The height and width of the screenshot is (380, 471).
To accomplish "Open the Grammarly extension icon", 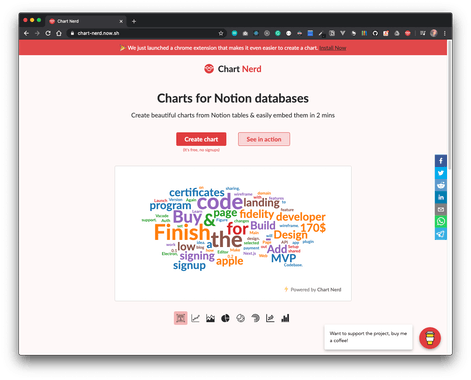I will (278, 33).
